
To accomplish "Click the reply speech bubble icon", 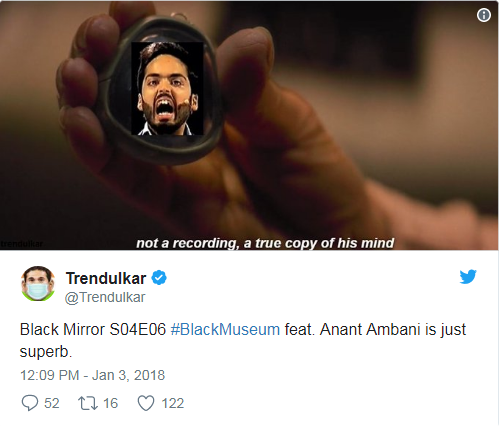I will coord(30,403).
